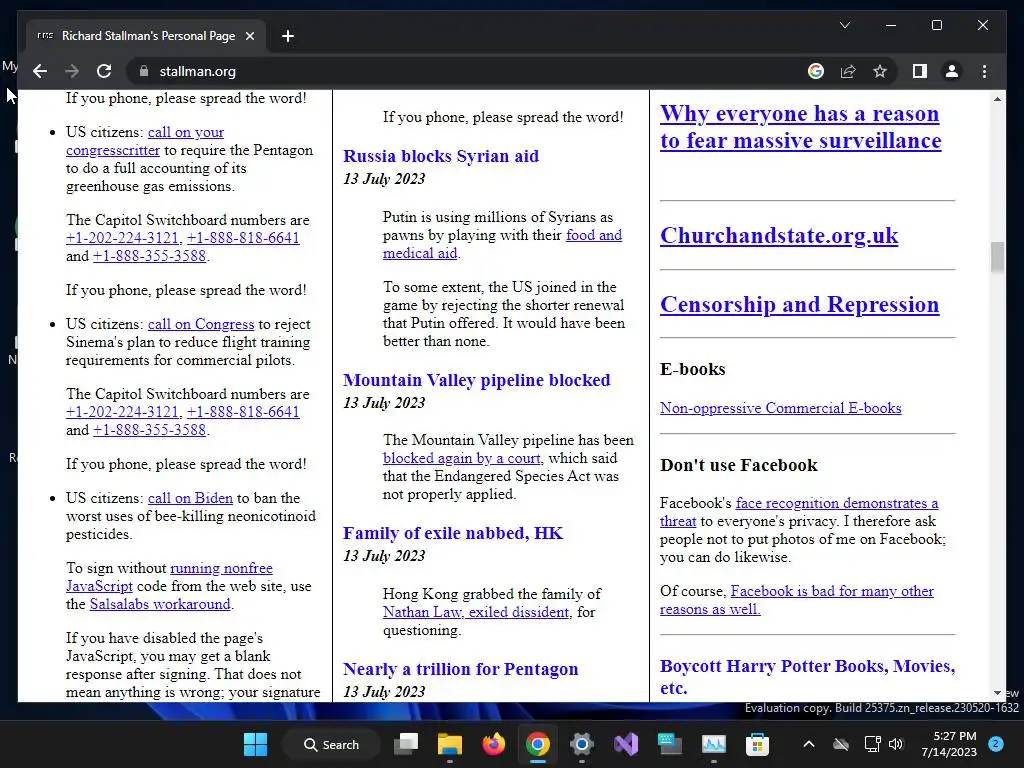Open the performance monitor taskbar app
The width and height of the screenshot is (1024, 768).
[x=714, y=744]
